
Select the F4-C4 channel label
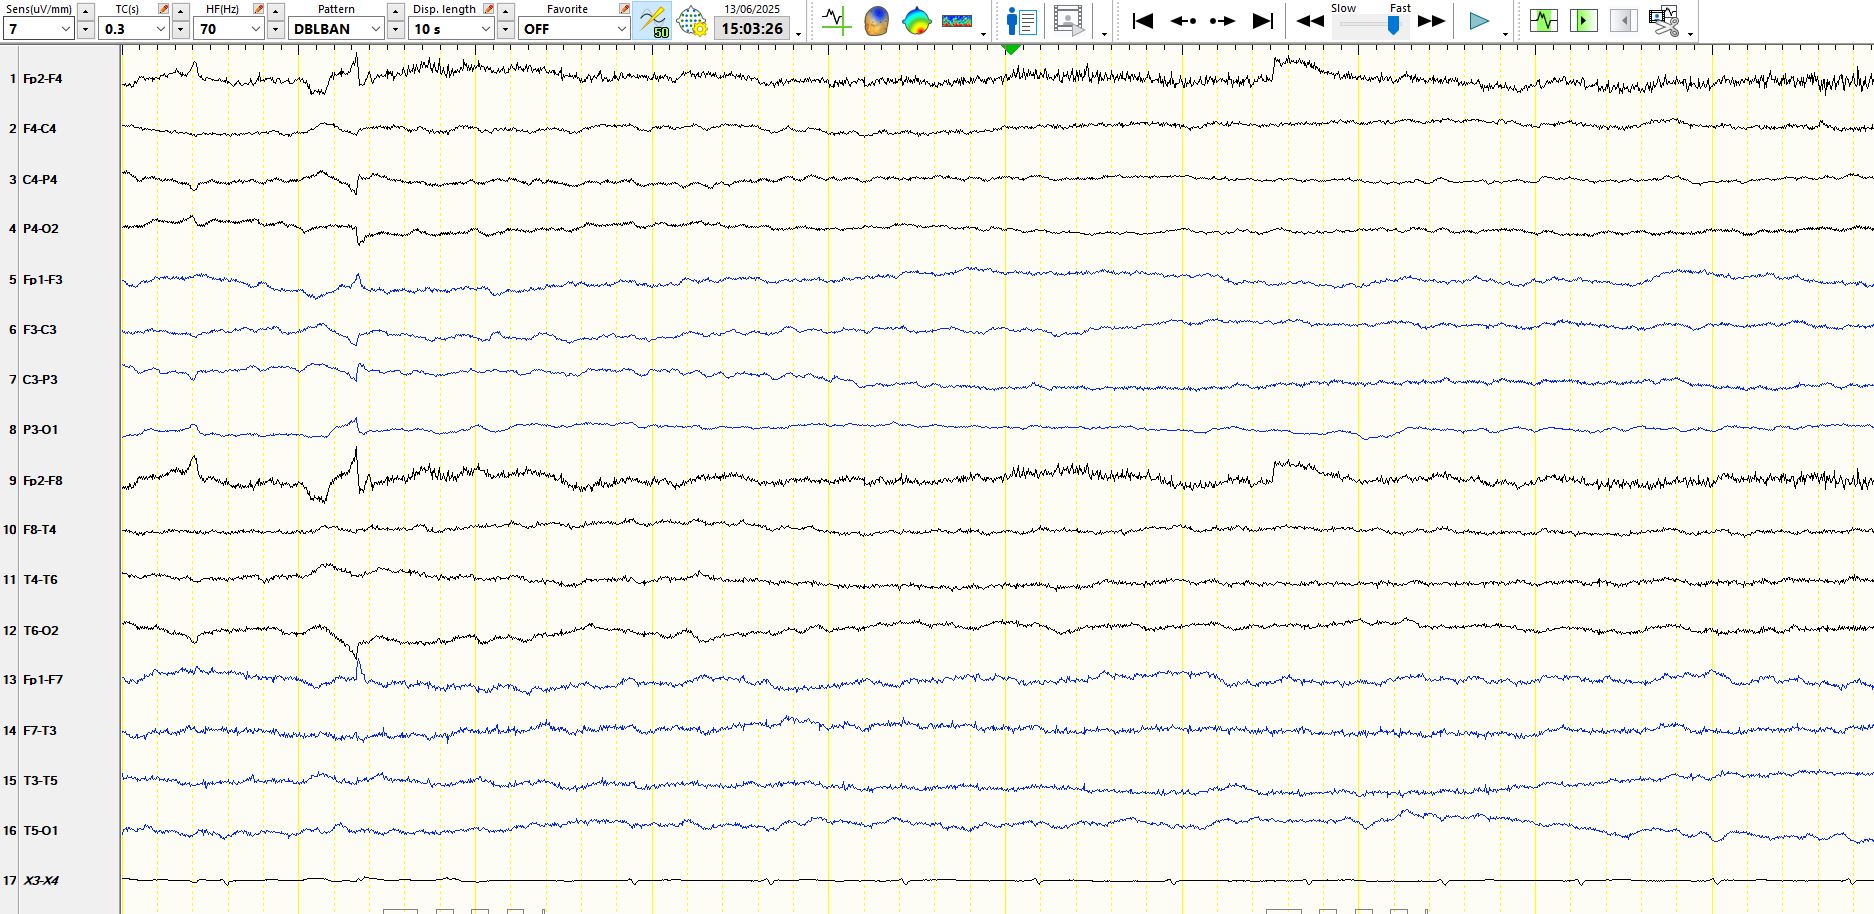pyautogui.click(x=40, y=129)
